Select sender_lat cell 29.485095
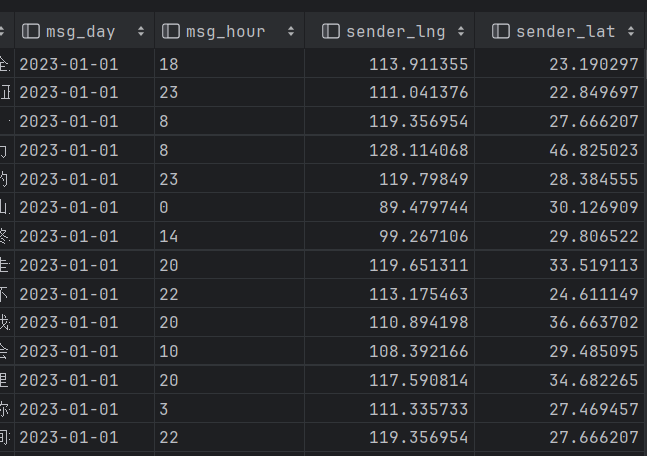This screenshot has height=456, width=647. 560,351
